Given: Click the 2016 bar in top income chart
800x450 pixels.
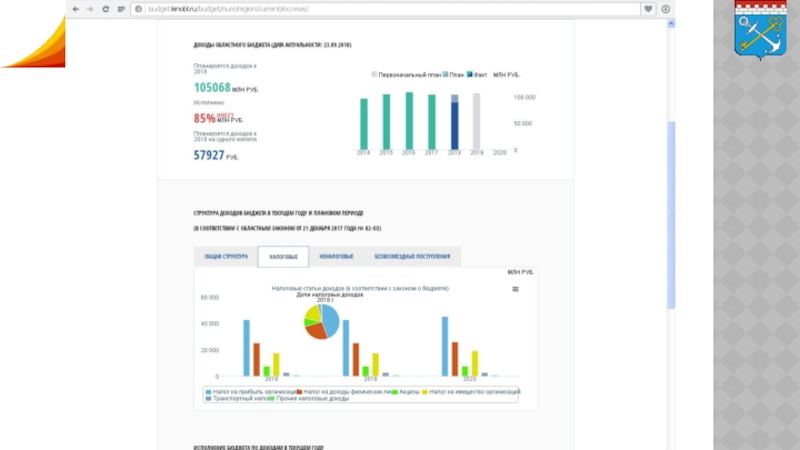Looking at the screenshot, I should [x=409, y=121].
